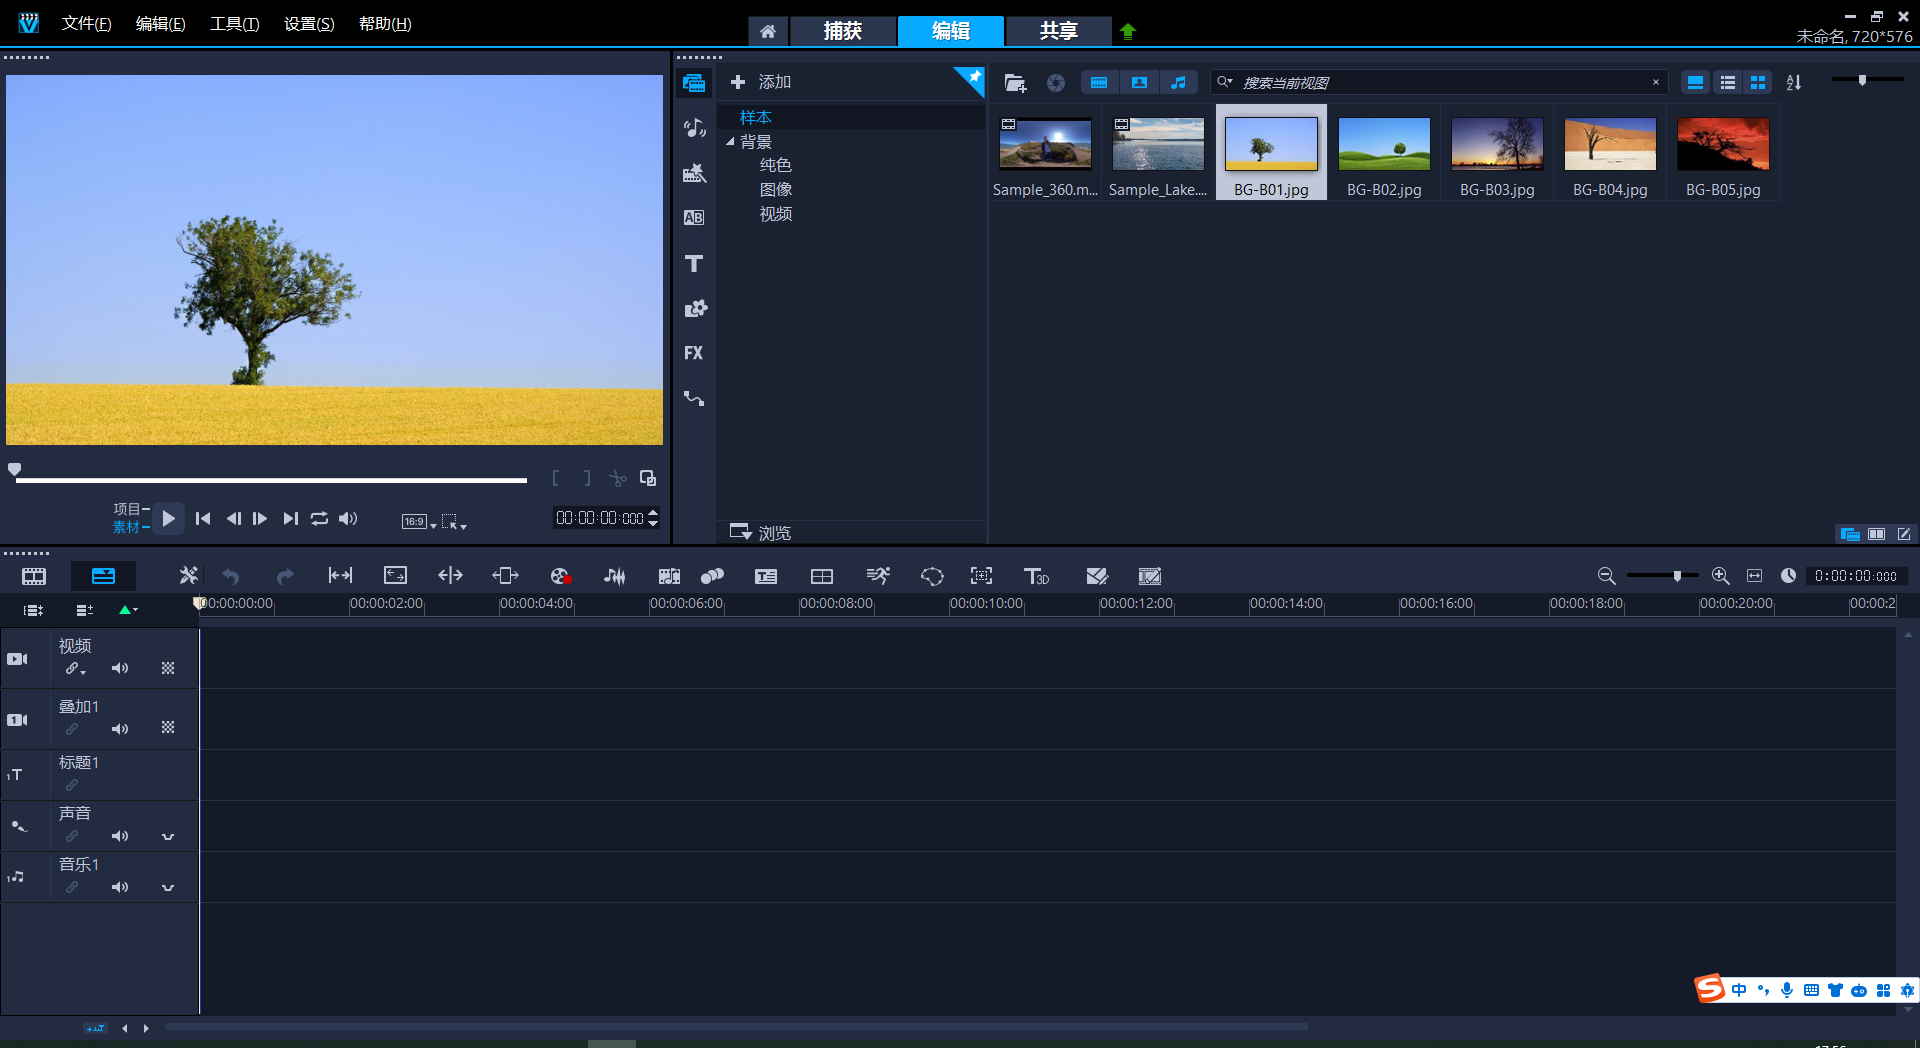Viewport: 1920px width, 1048px height.
Task: Toggle show photos filter in library
Action: [1139, 83]
